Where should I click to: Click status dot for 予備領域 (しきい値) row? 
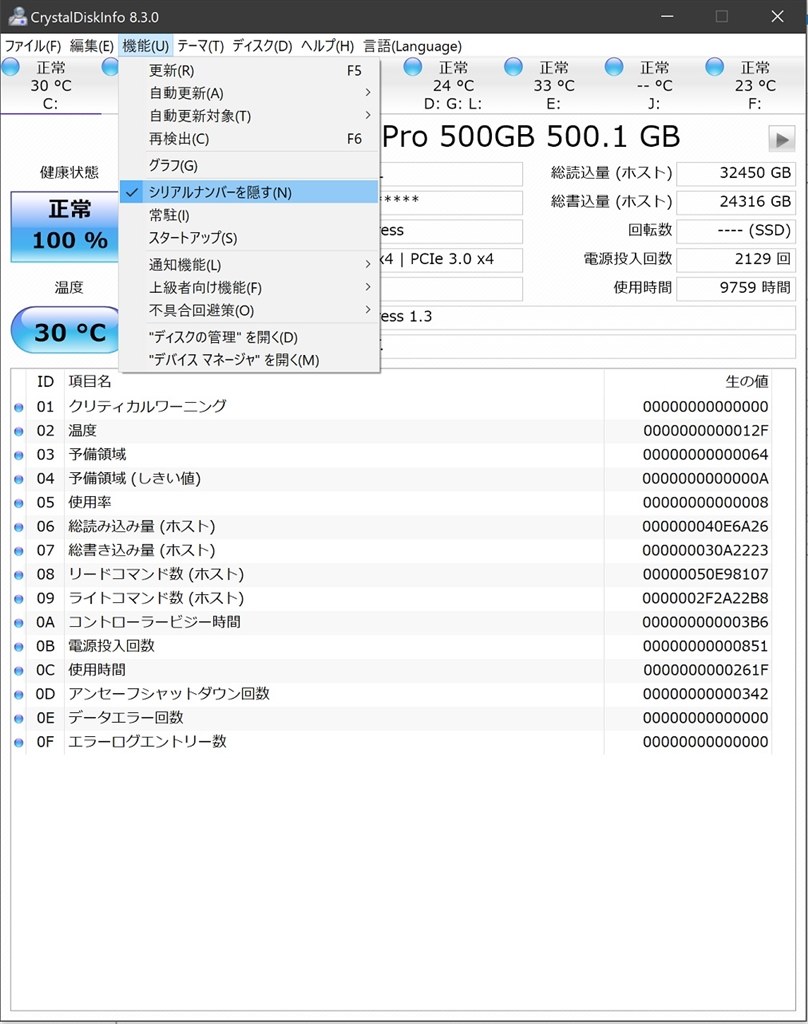point(19,479)
